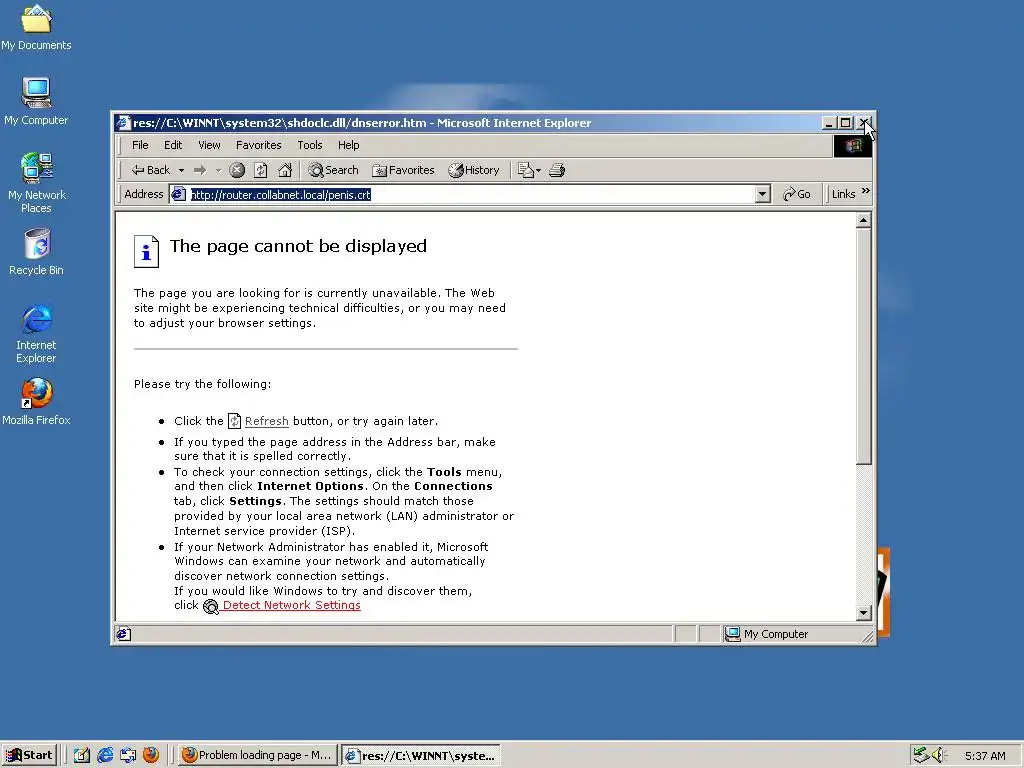Select My Documents desktop icon
This screenshot has height=768, width=1024.
coord(36,27)
